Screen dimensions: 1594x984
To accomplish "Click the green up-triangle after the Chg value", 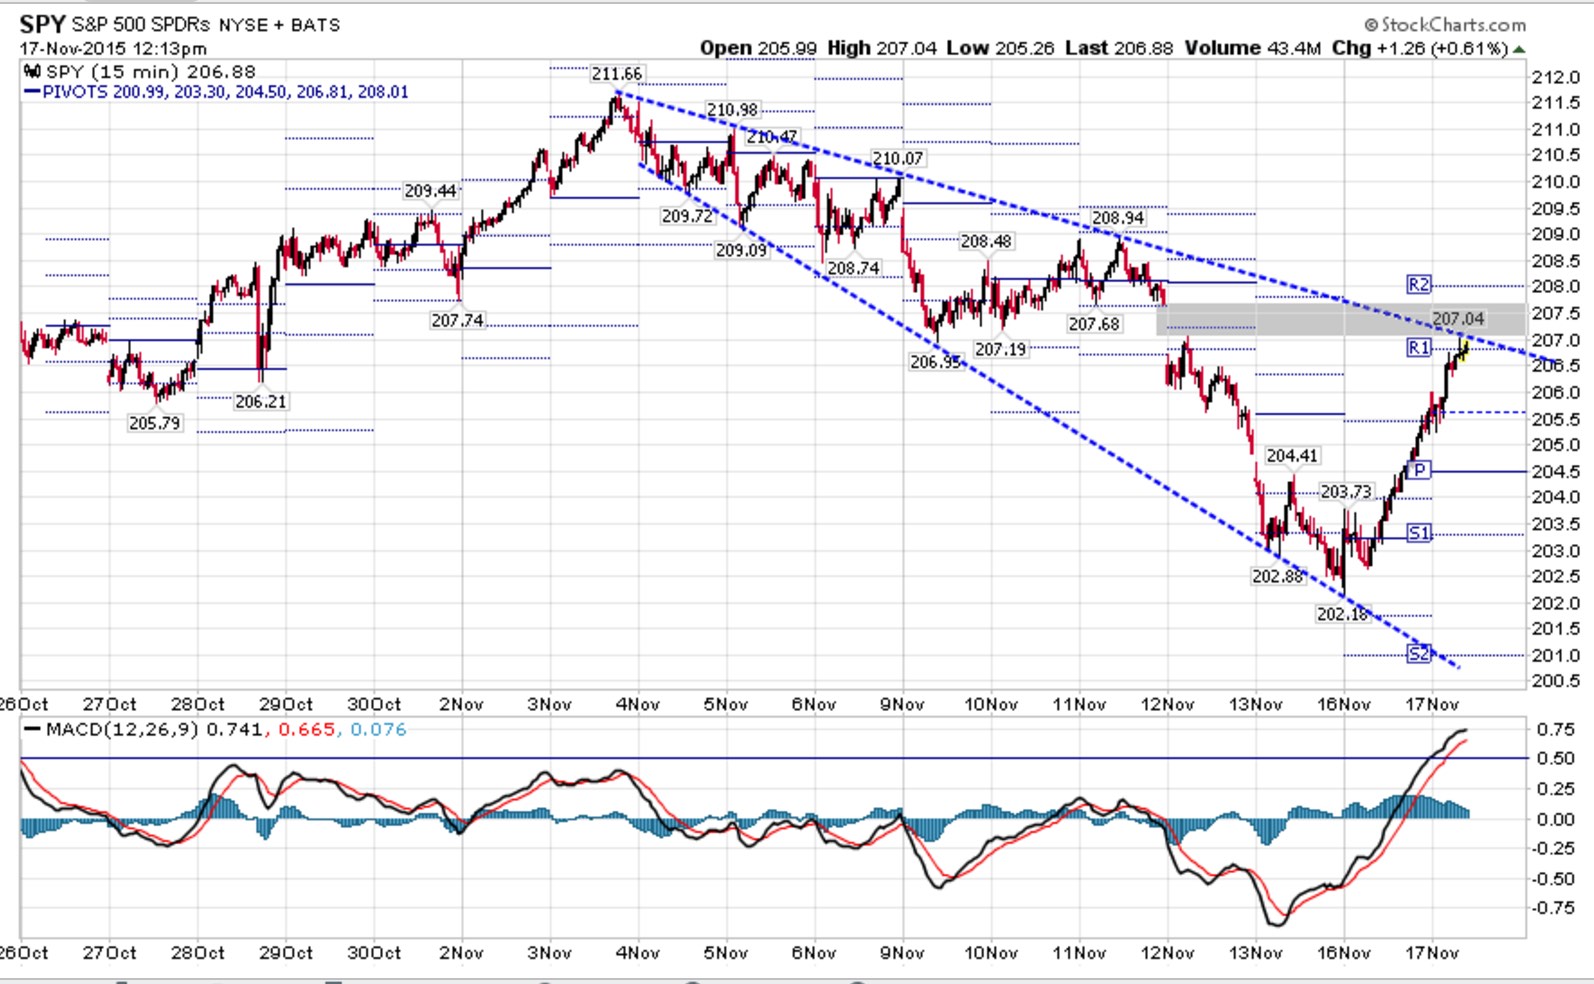I will pyautogui.click(x=1520, y=49).
